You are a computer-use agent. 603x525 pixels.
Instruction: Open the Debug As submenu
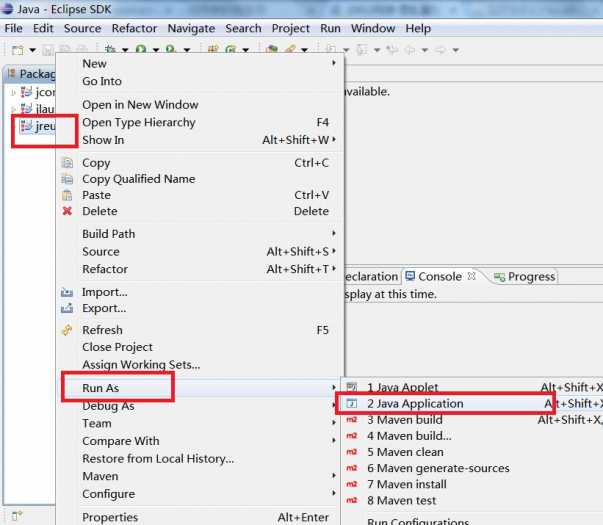[x=200, y=406]
